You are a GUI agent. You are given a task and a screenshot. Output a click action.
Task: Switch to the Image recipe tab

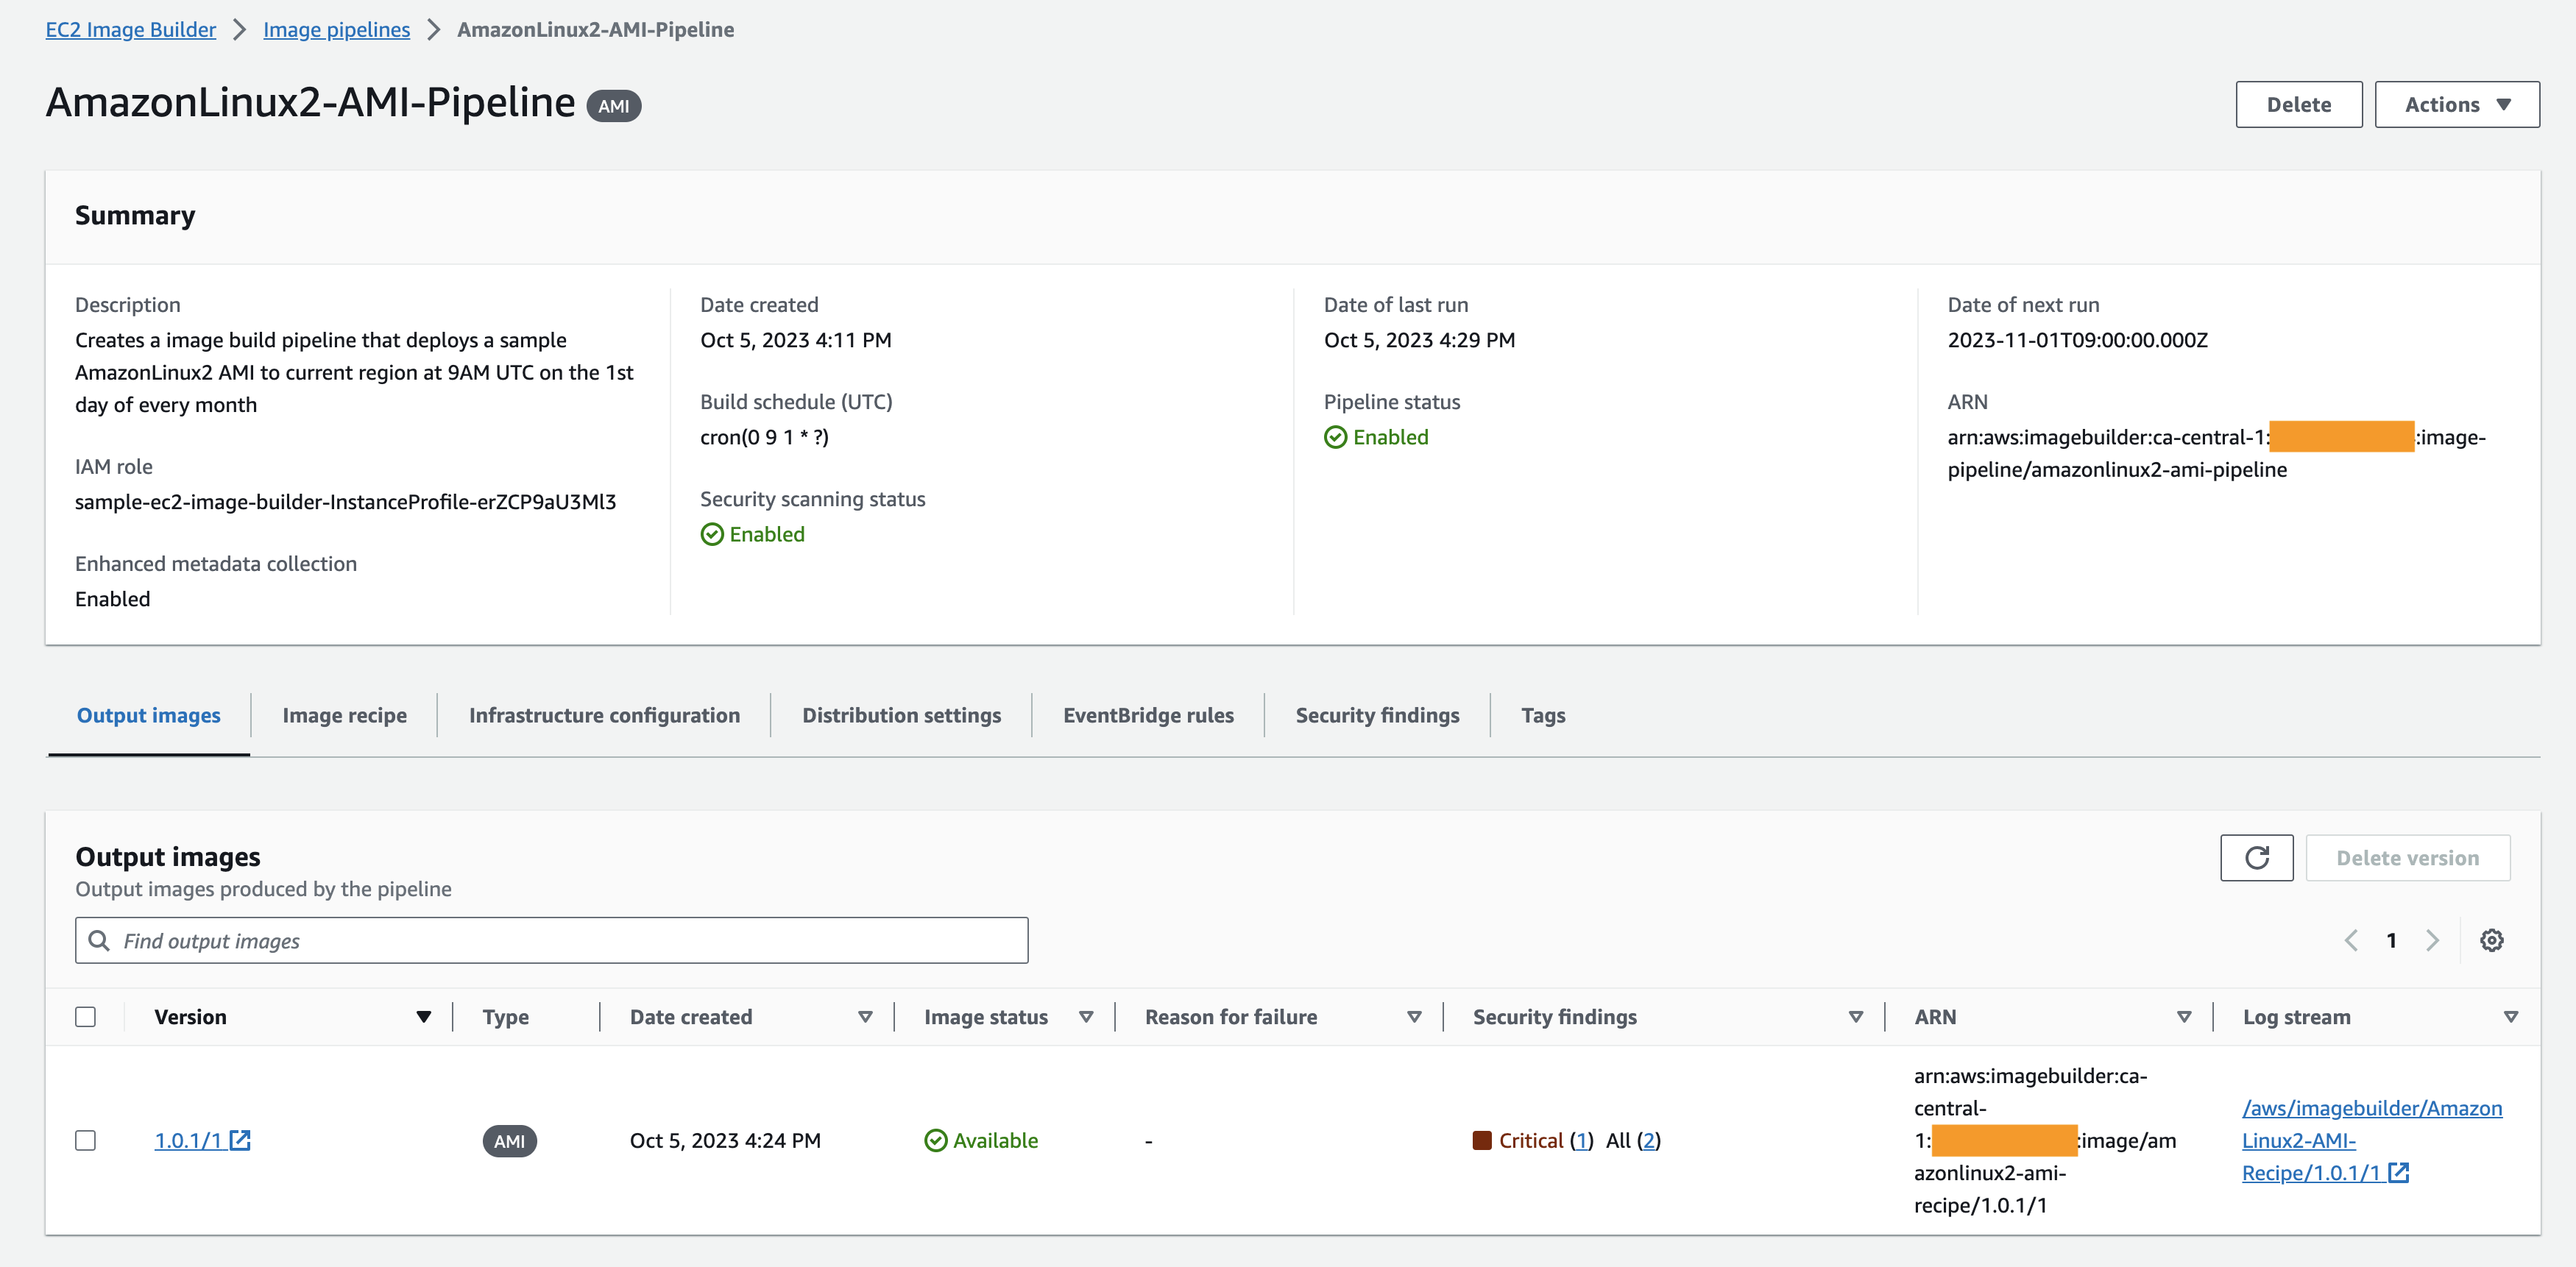344,715
